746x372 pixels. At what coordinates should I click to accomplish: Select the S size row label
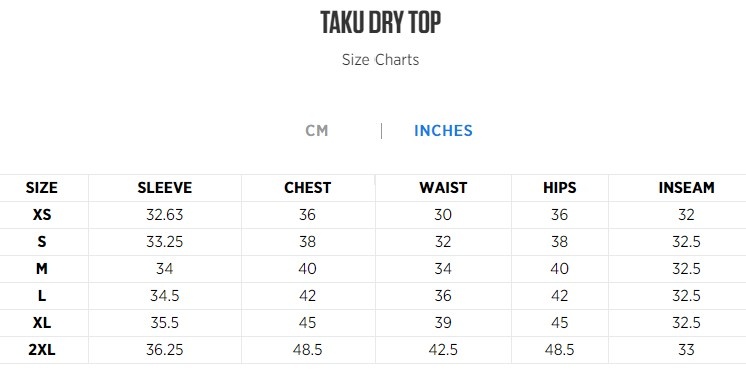42,242
